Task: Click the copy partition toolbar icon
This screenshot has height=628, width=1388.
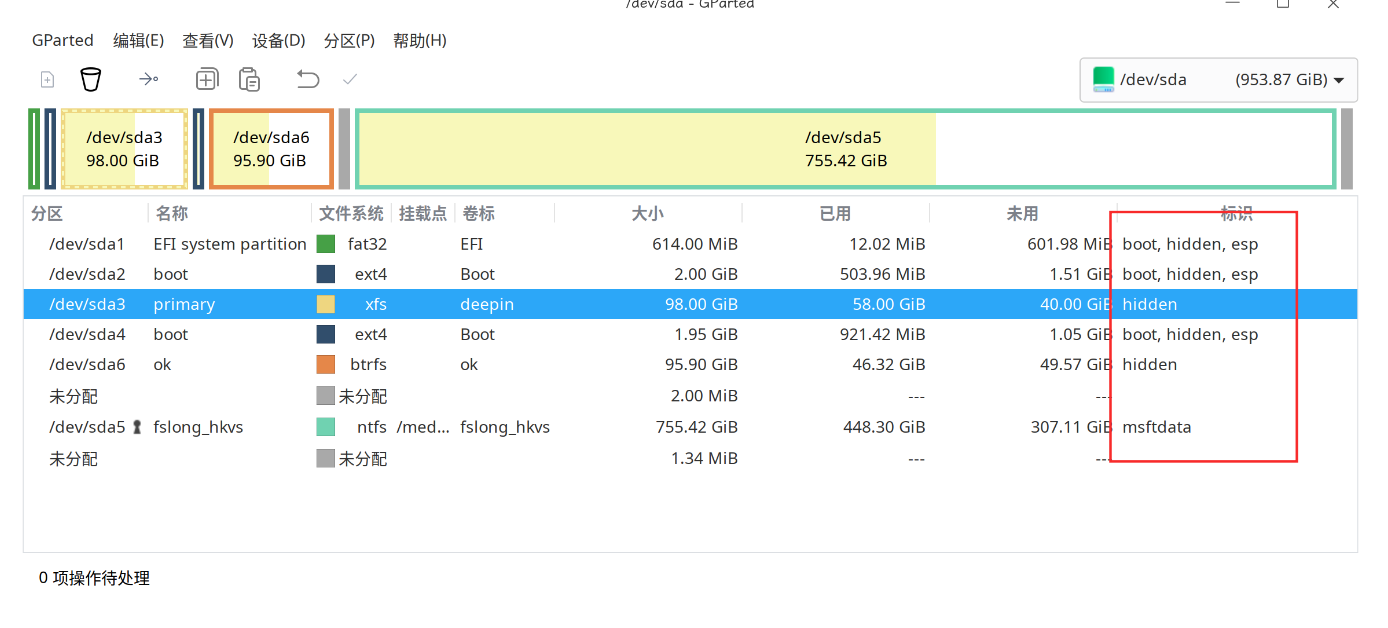Action: [x=207, y=79]
